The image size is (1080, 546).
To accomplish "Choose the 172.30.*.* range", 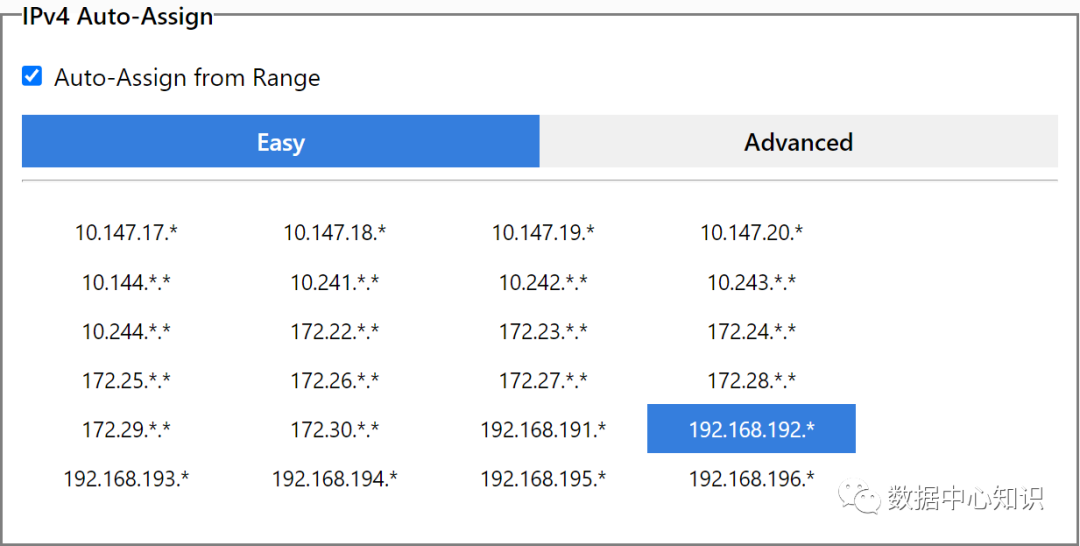I will click(335, 430).
